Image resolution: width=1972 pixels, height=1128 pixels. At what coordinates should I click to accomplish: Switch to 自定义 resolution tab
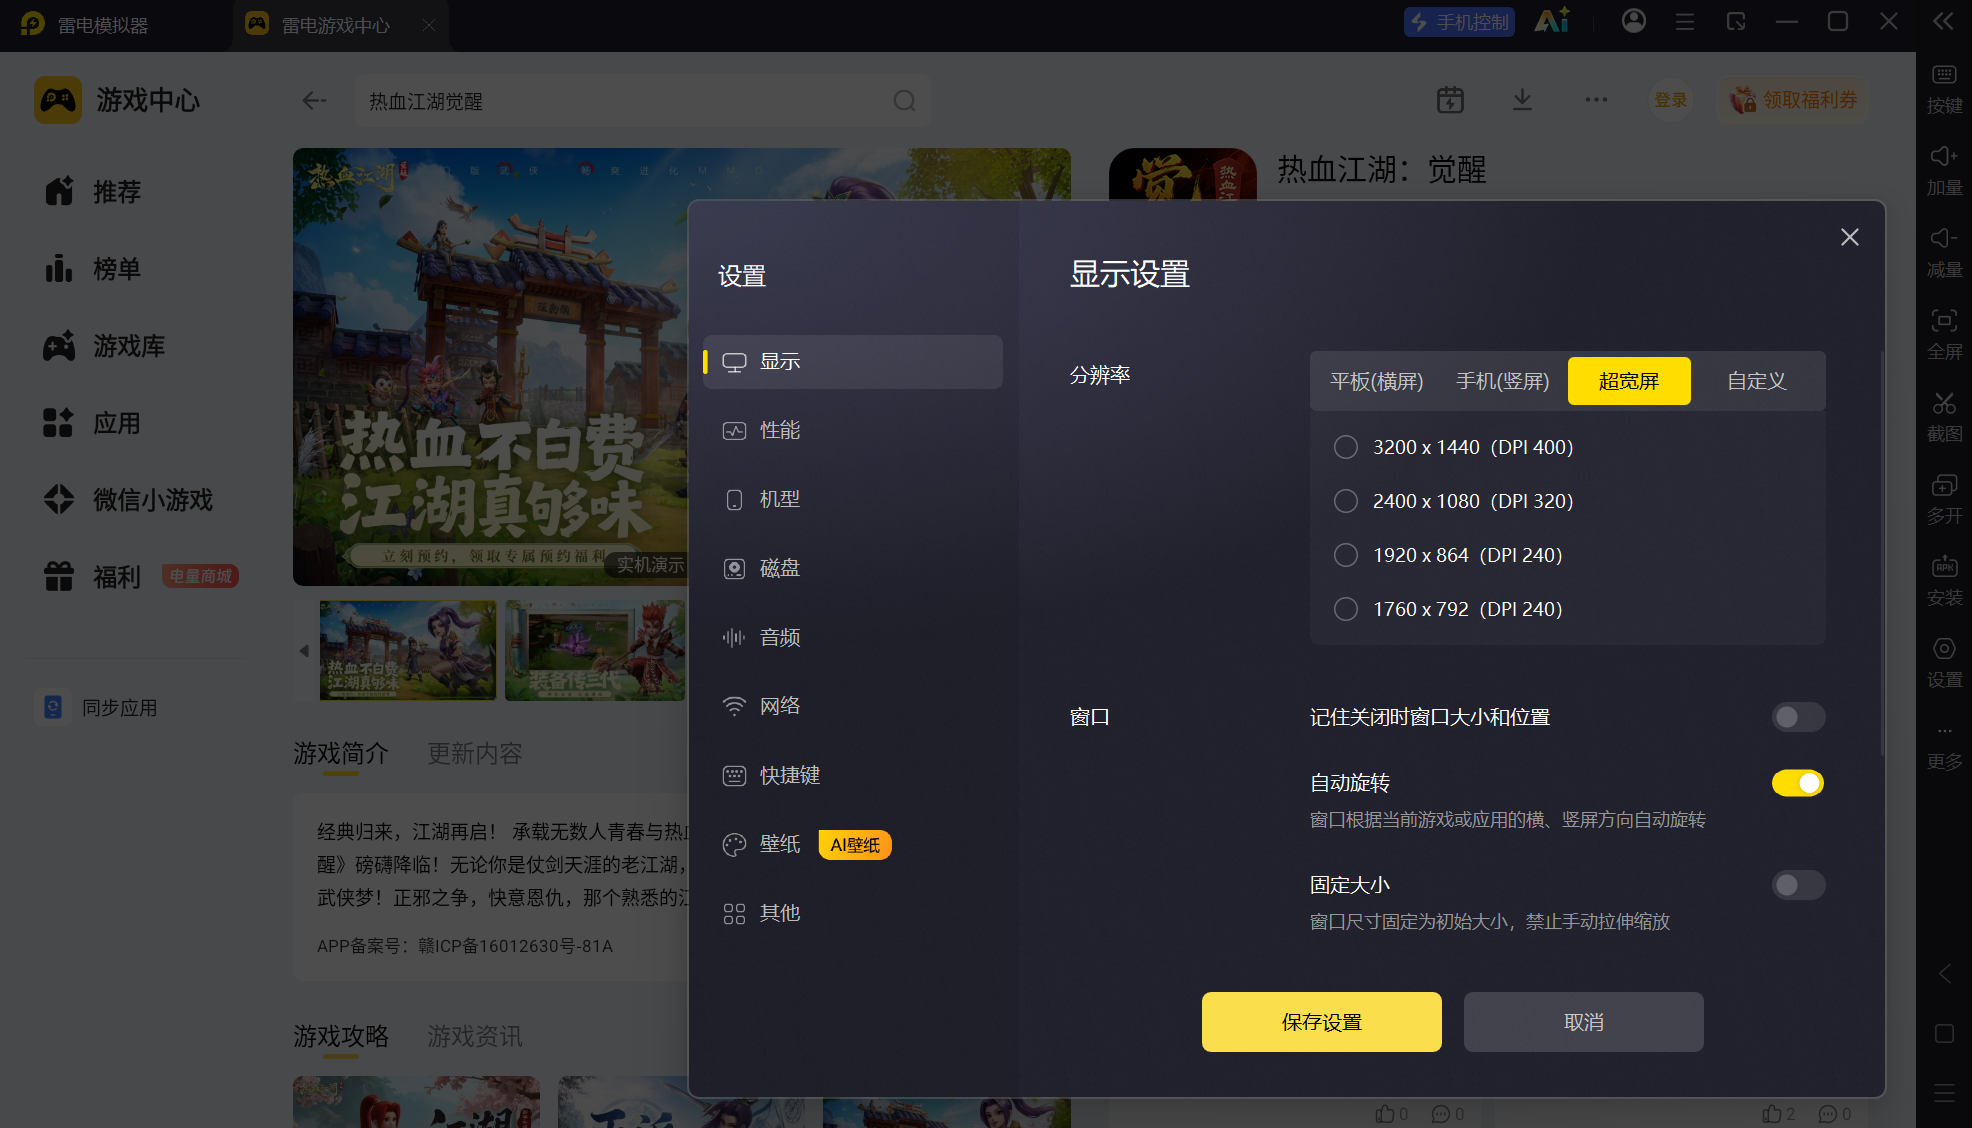pos(1757,381)
